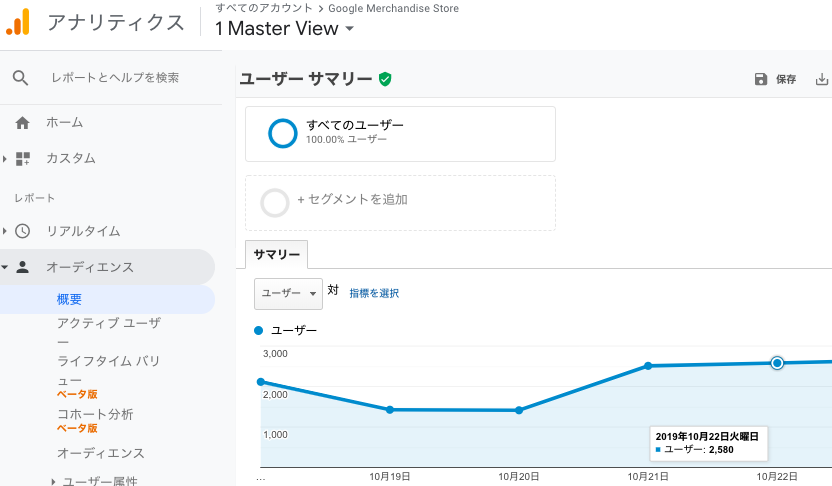This screenshot has width=832, height=486.
Task: Click the Customization dashboard icon
Action: [x=23, y=158]
